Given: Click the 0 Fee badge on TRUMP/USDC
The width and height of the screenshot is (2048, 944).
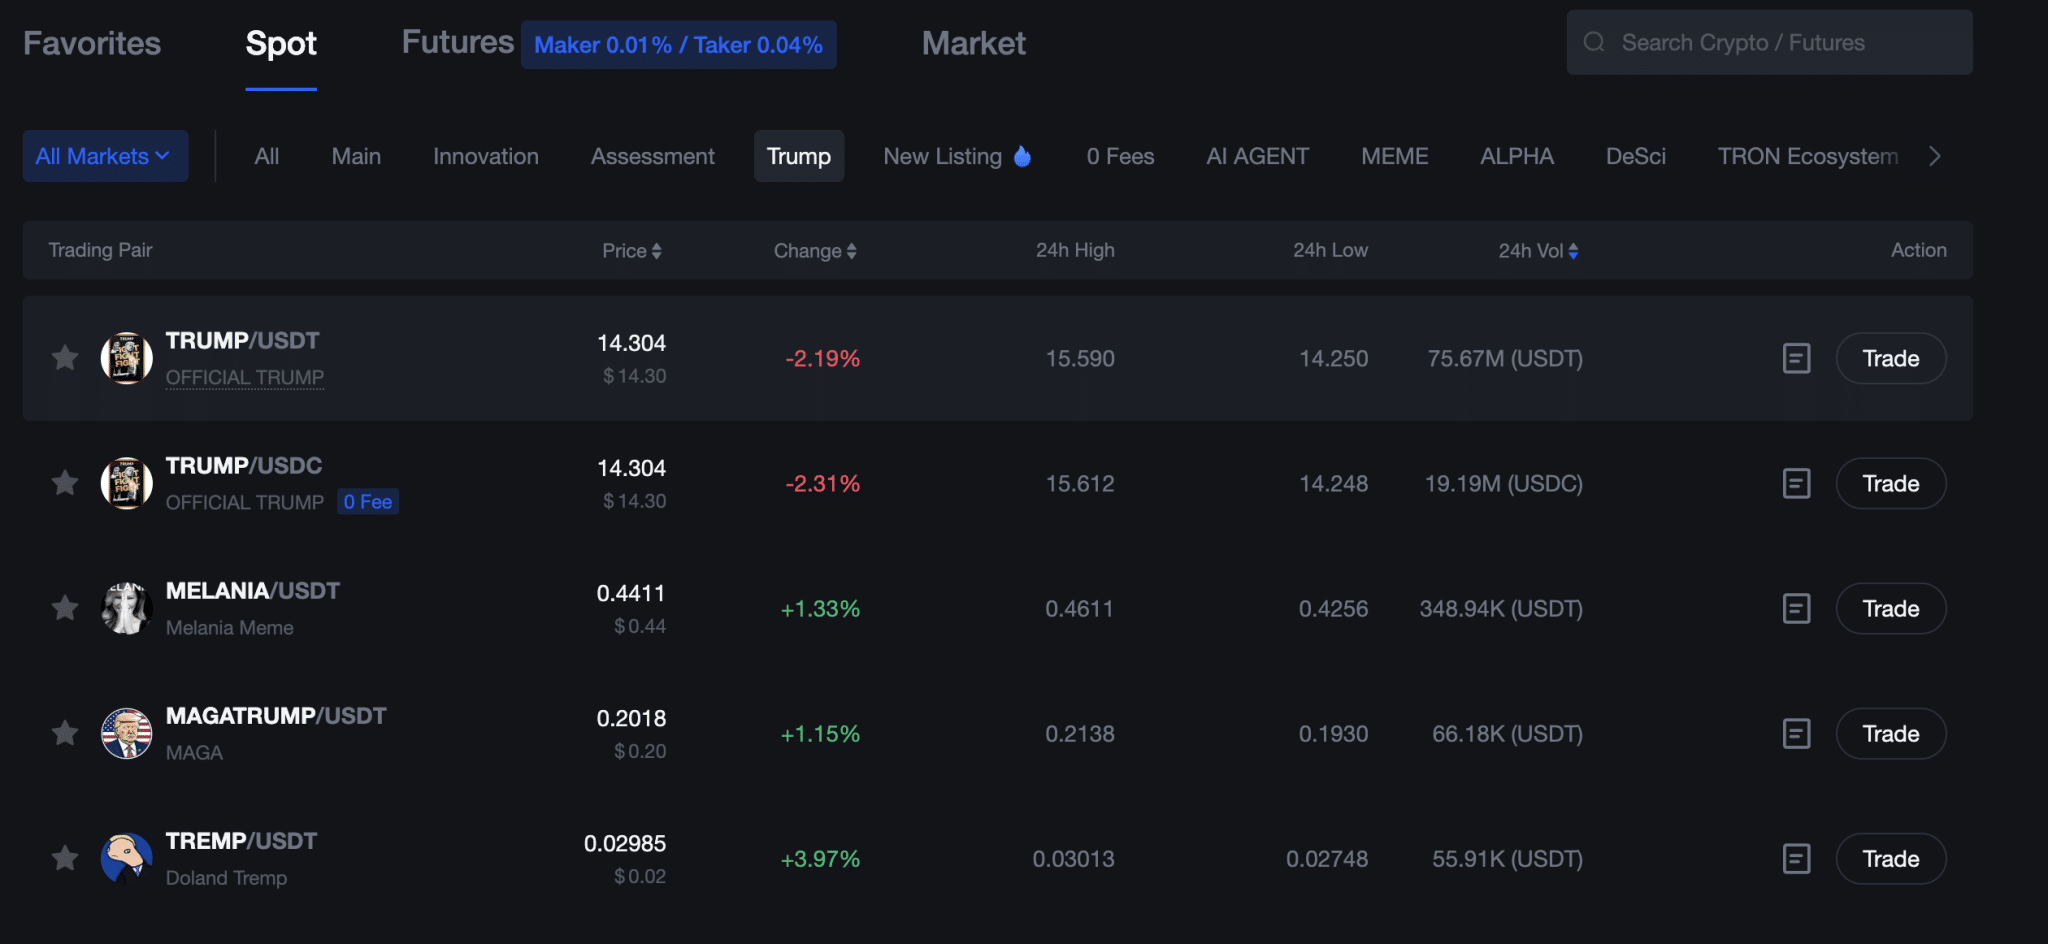Looking at the screenshot, I should point(368,501).
